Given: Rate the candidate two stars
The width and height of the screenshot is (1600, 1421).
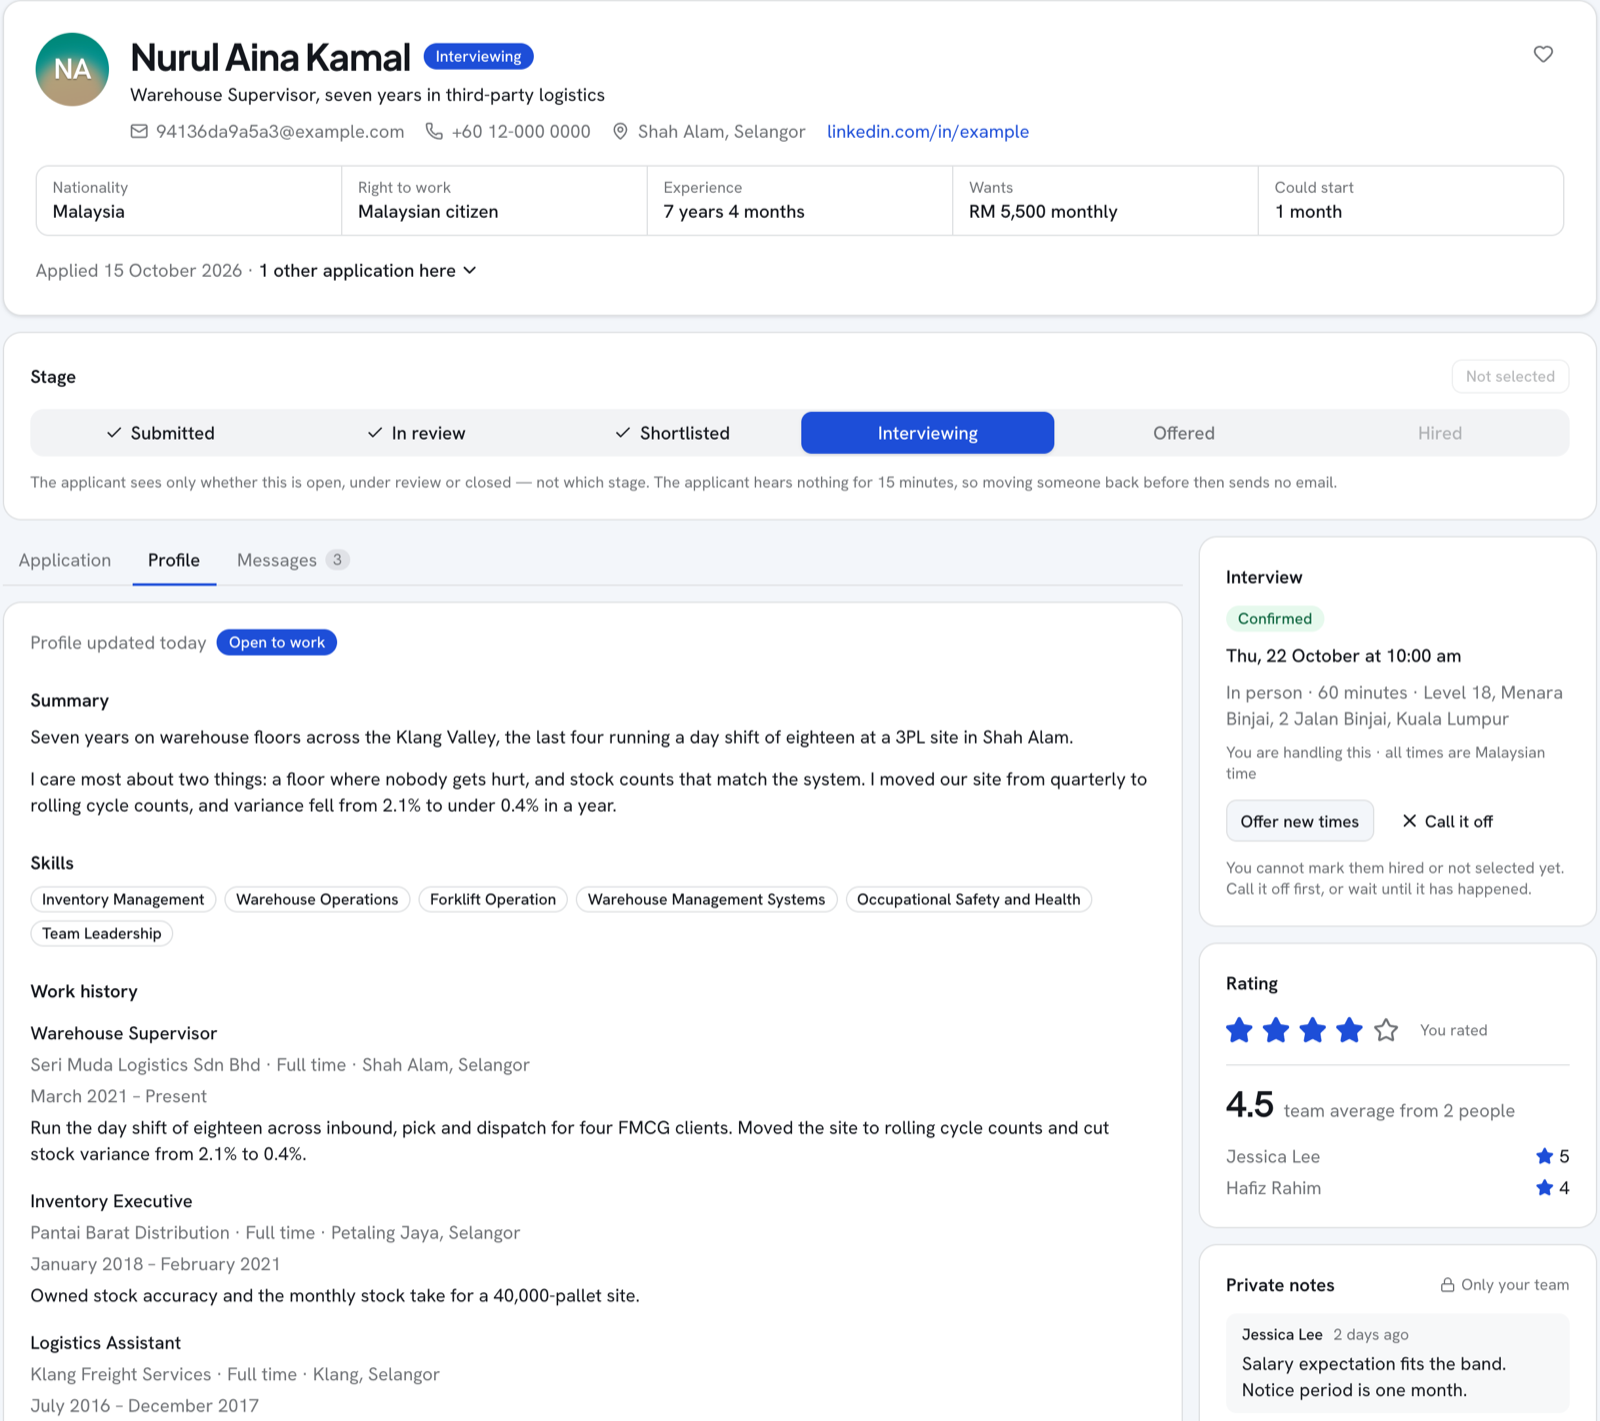Looking at the screenshot, I should 1276,1030.
